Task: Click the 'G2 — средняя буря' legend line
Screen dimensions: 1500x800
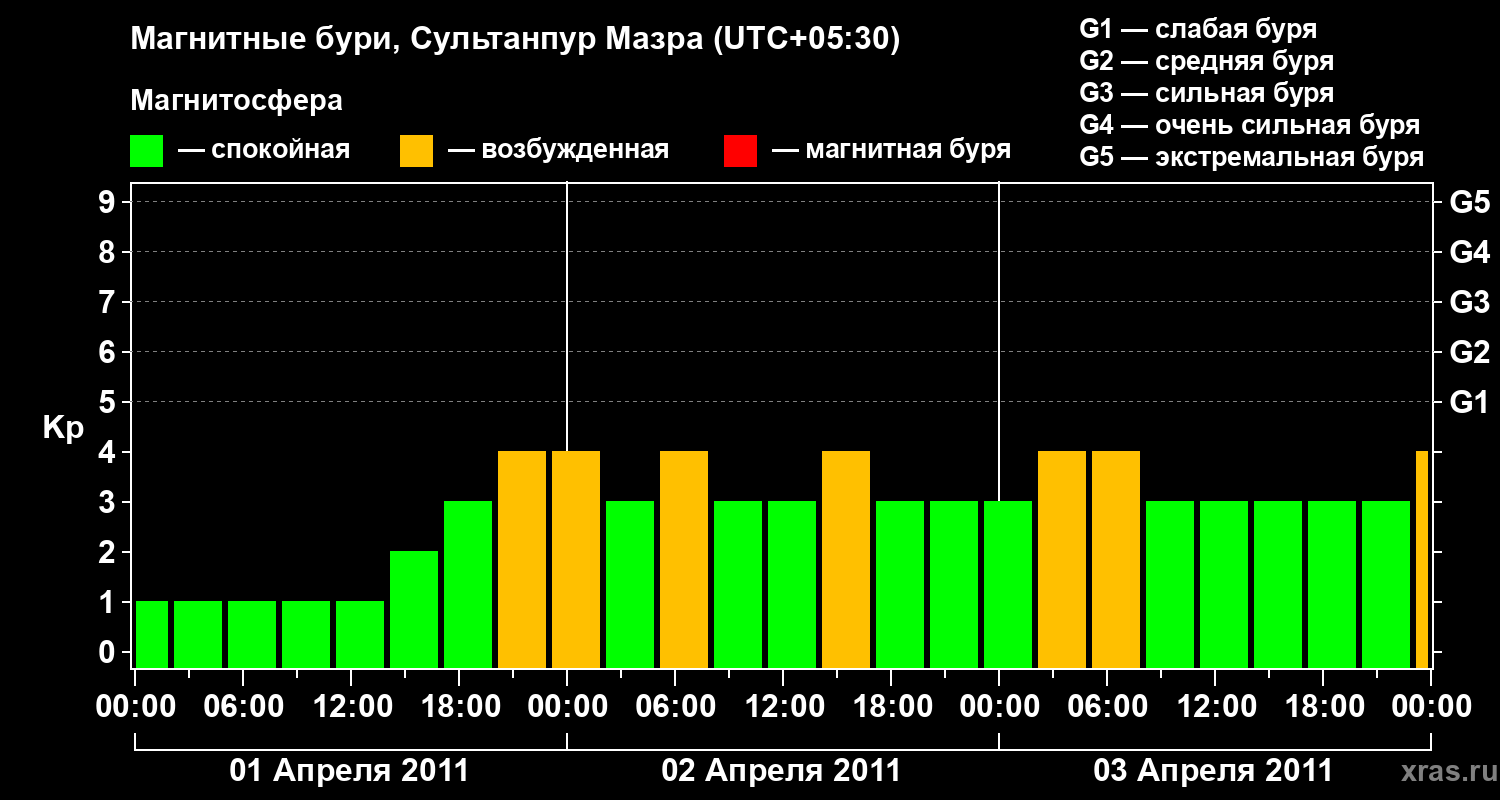Action: click(x=1207, y=61)
